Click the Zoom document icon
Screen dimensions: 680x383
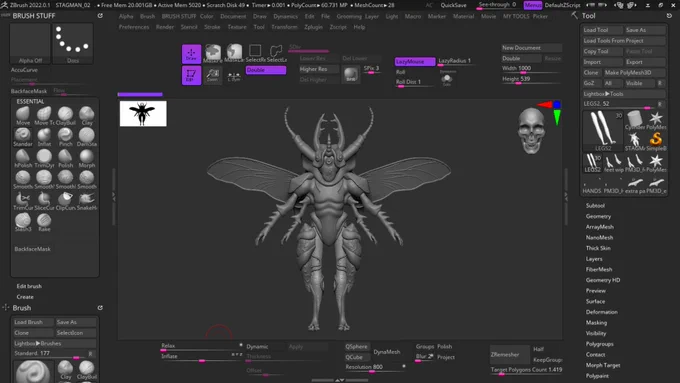point(212,75)
